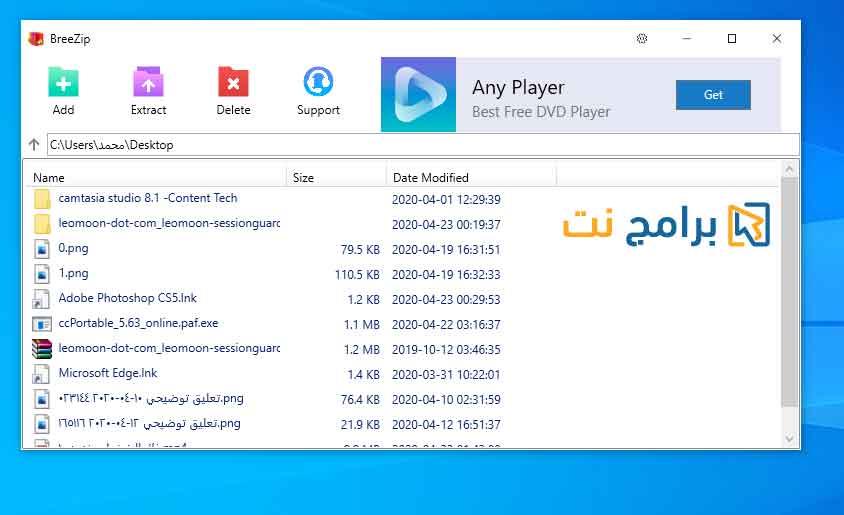Image resolution: width=844 pixels, height=515 pixels.
Task: Click the WinRAR archive icon for leomoon-dot-com
Action: click(41, 349)
